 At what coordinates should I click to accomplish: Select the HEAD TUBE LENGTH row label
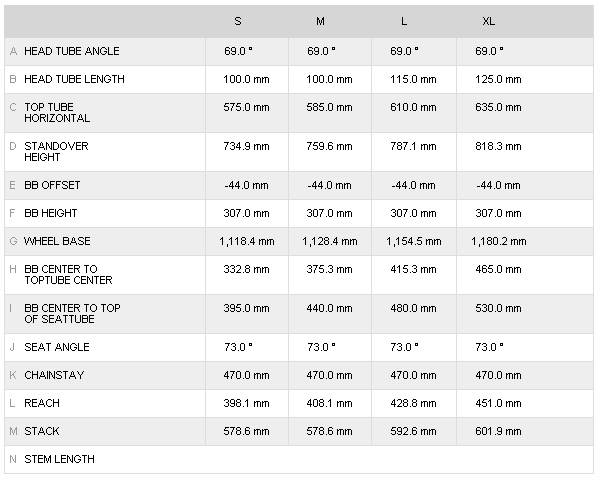(74, 79)
